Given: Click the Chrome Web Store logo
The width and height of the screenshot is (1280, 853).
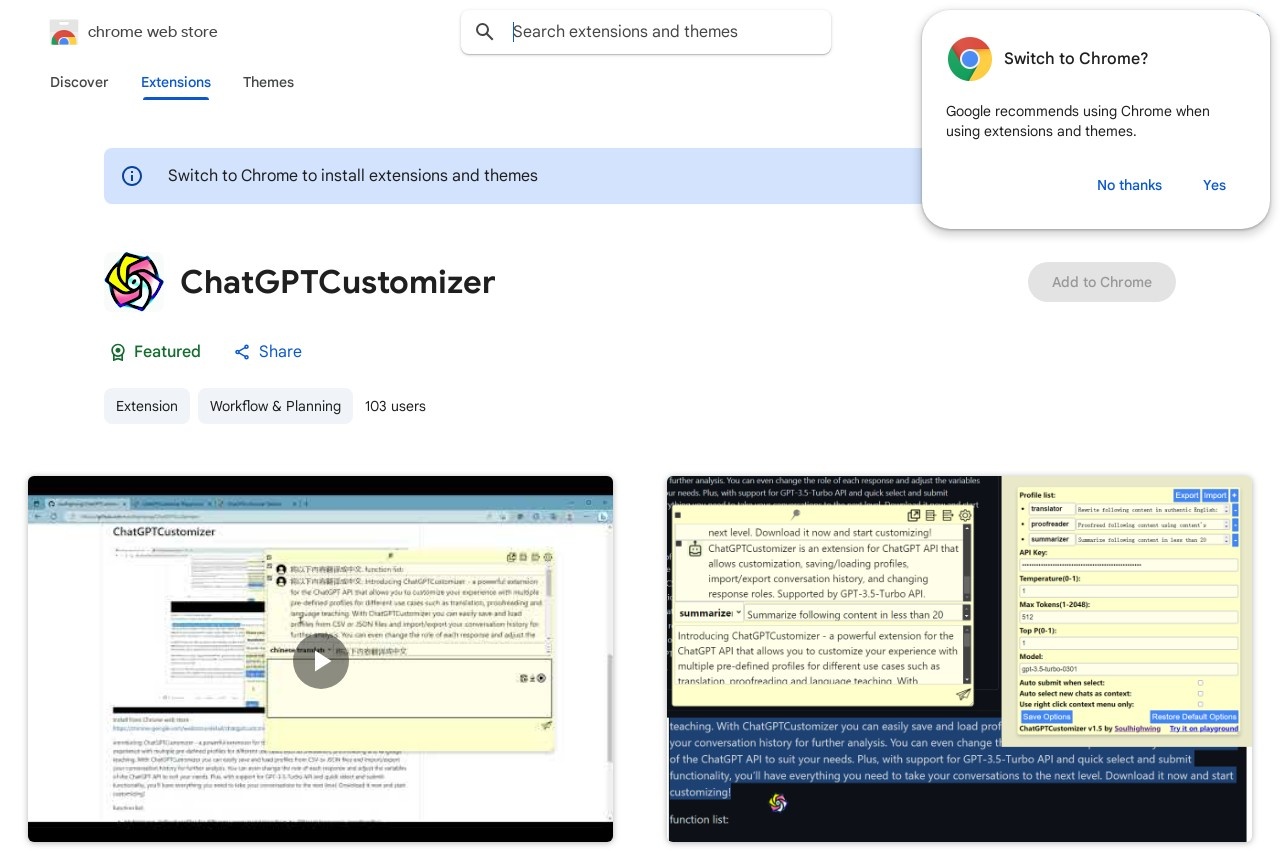Looking at the screenshot, I should [64, 32].
